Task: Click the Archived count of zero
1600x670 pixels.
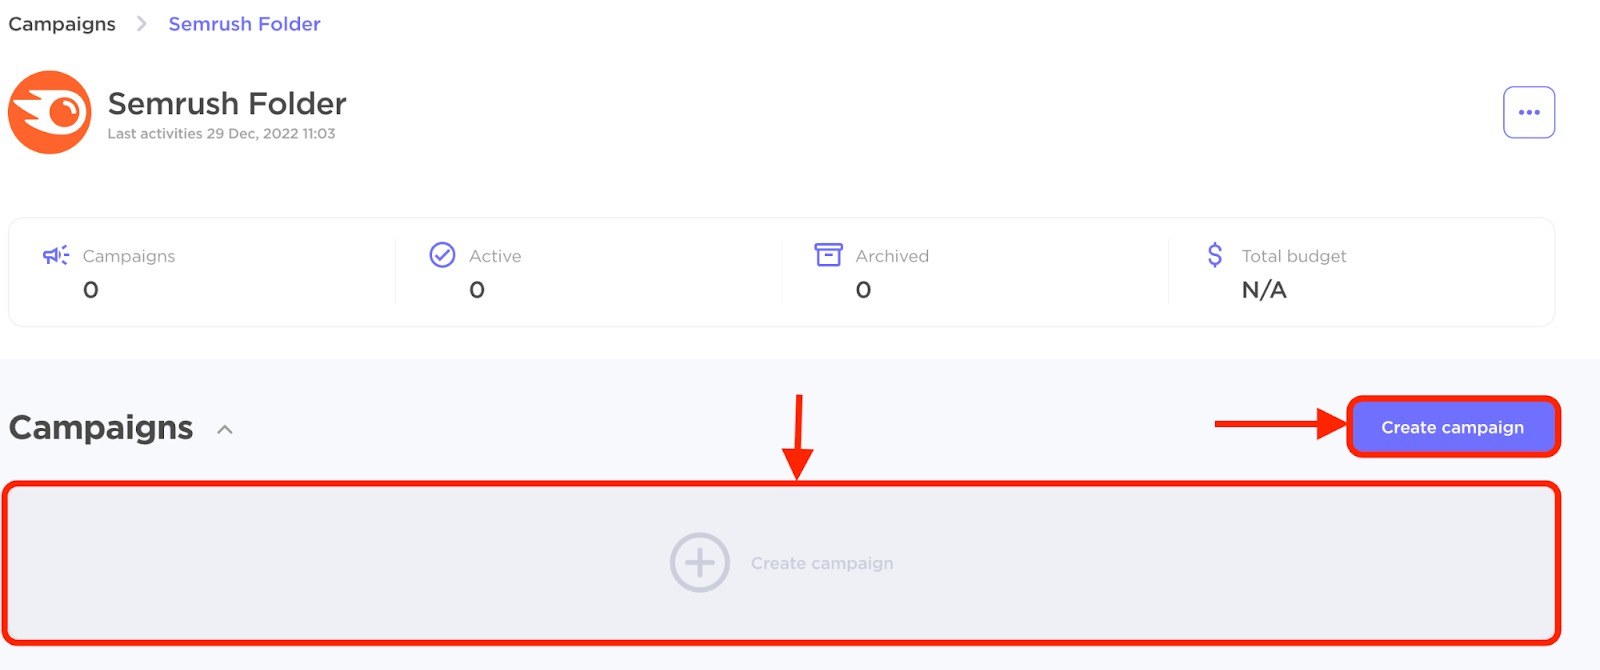Action: click(x=862, y=290)
